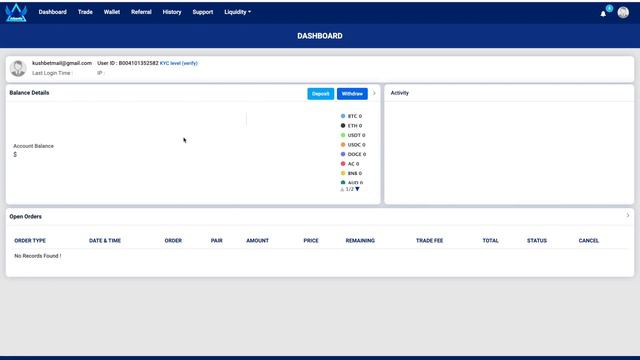Click the Account Balance label

(33, 146)
